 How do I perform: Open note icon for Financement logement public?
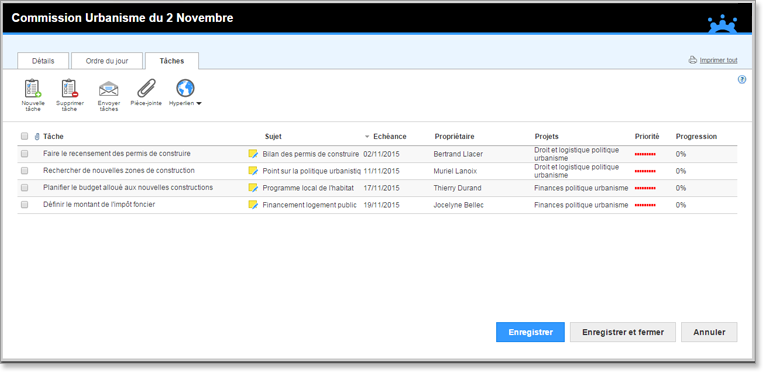(x=253, y=205)
